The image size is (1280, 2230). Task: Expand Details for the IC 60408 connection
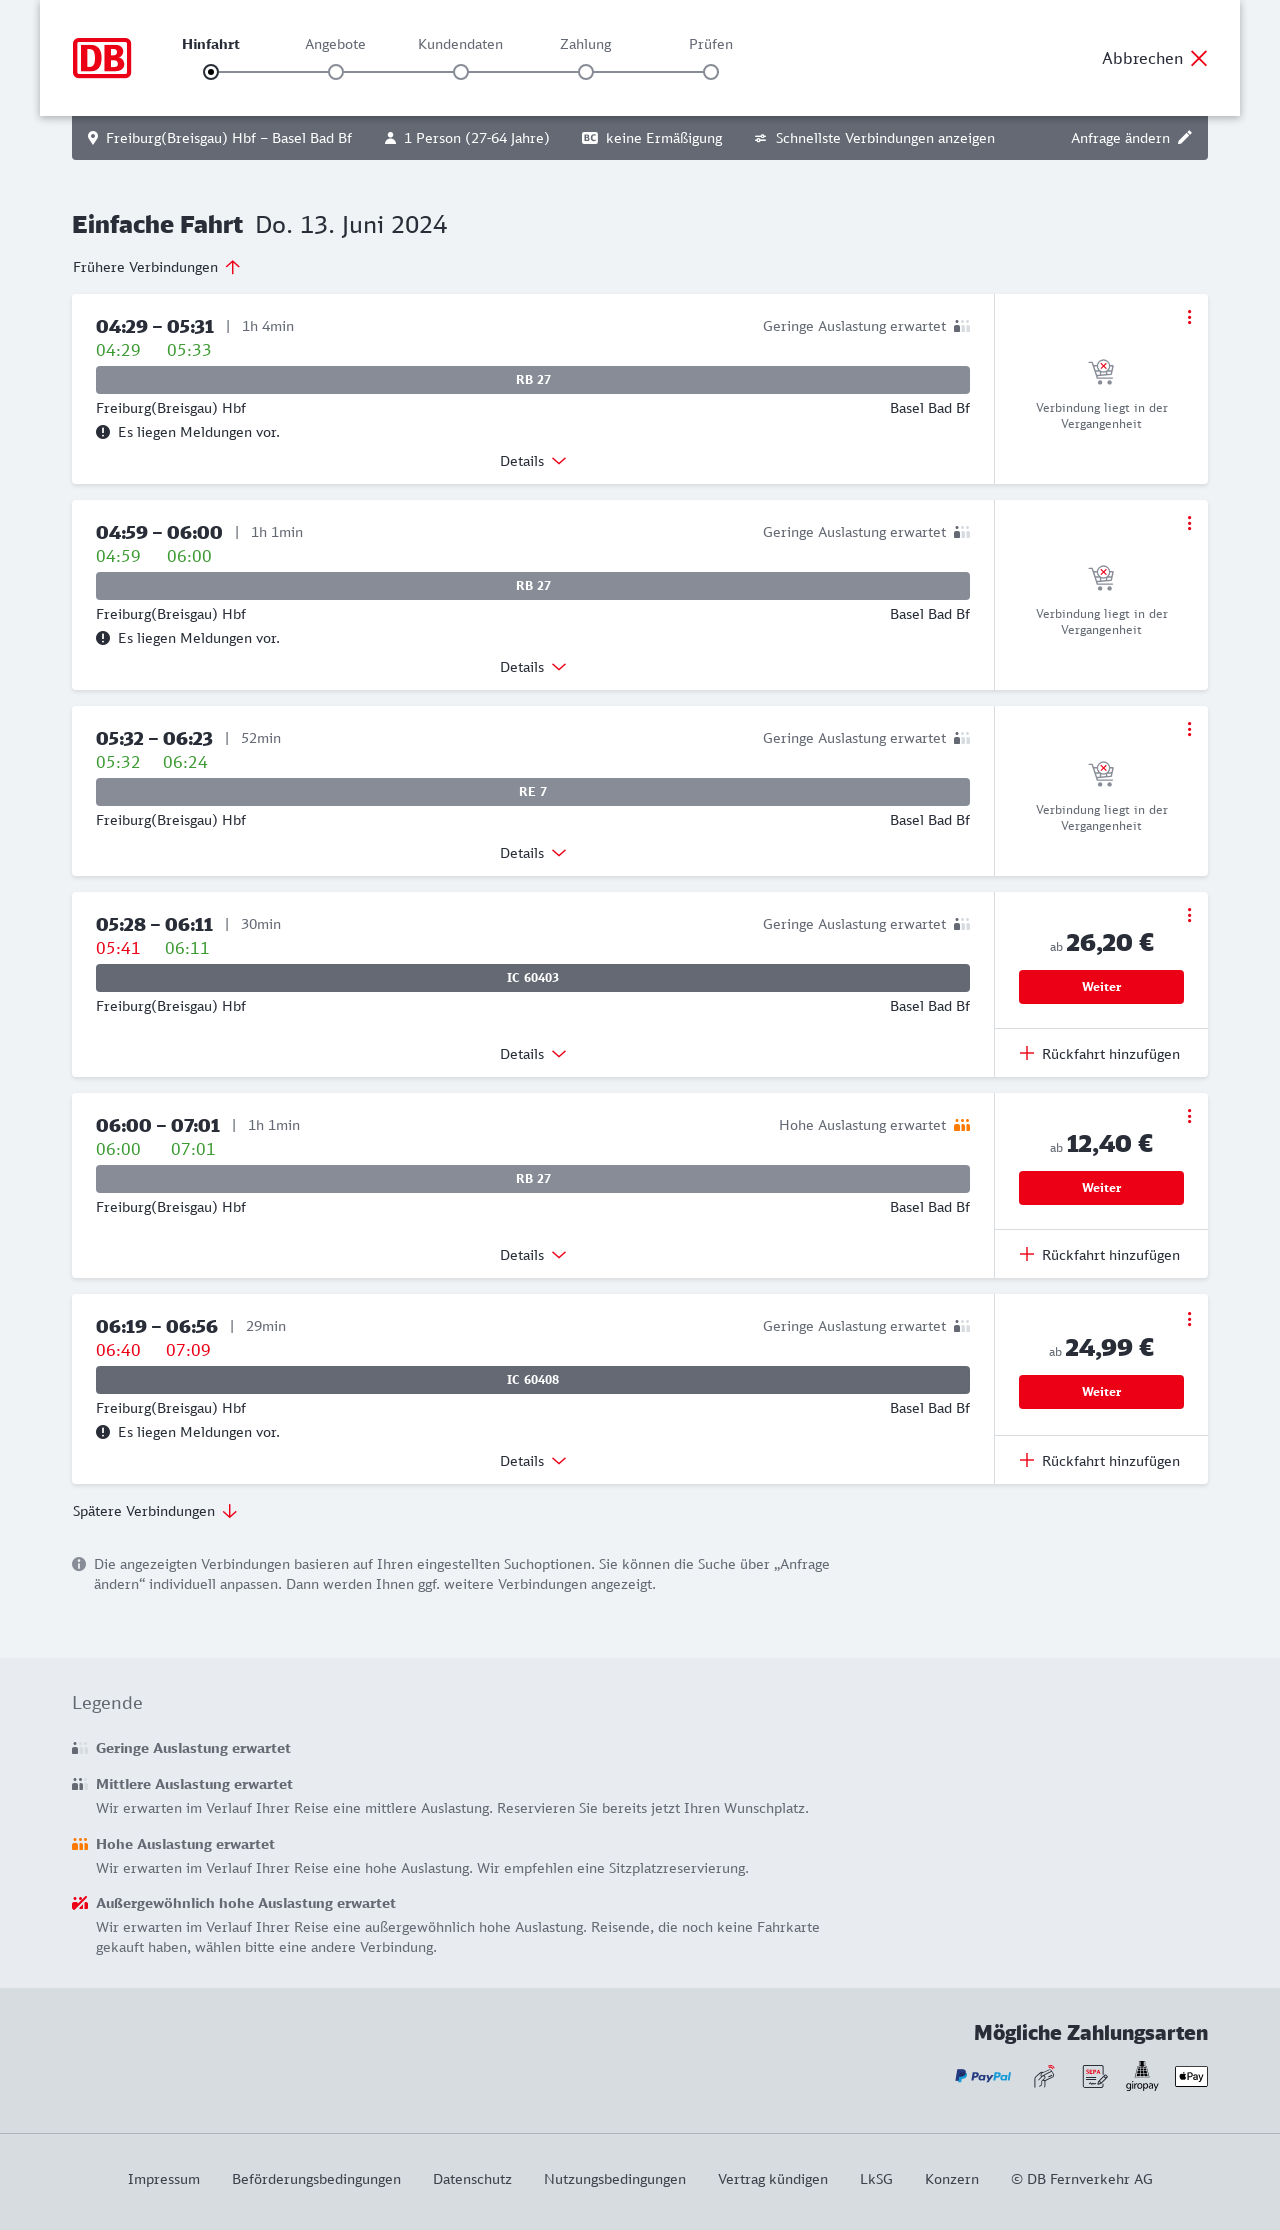pos(532,1461)
